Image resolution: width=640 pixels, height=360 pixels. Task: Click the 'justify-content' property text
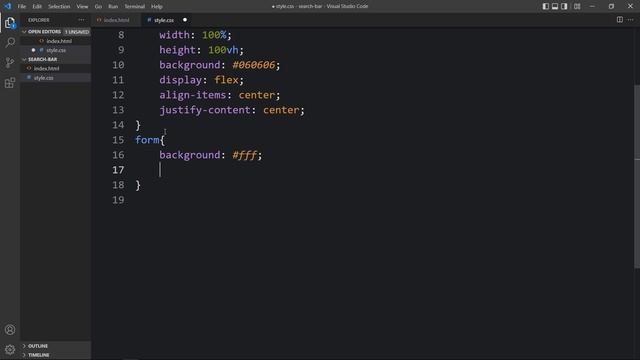coord(205,110)
